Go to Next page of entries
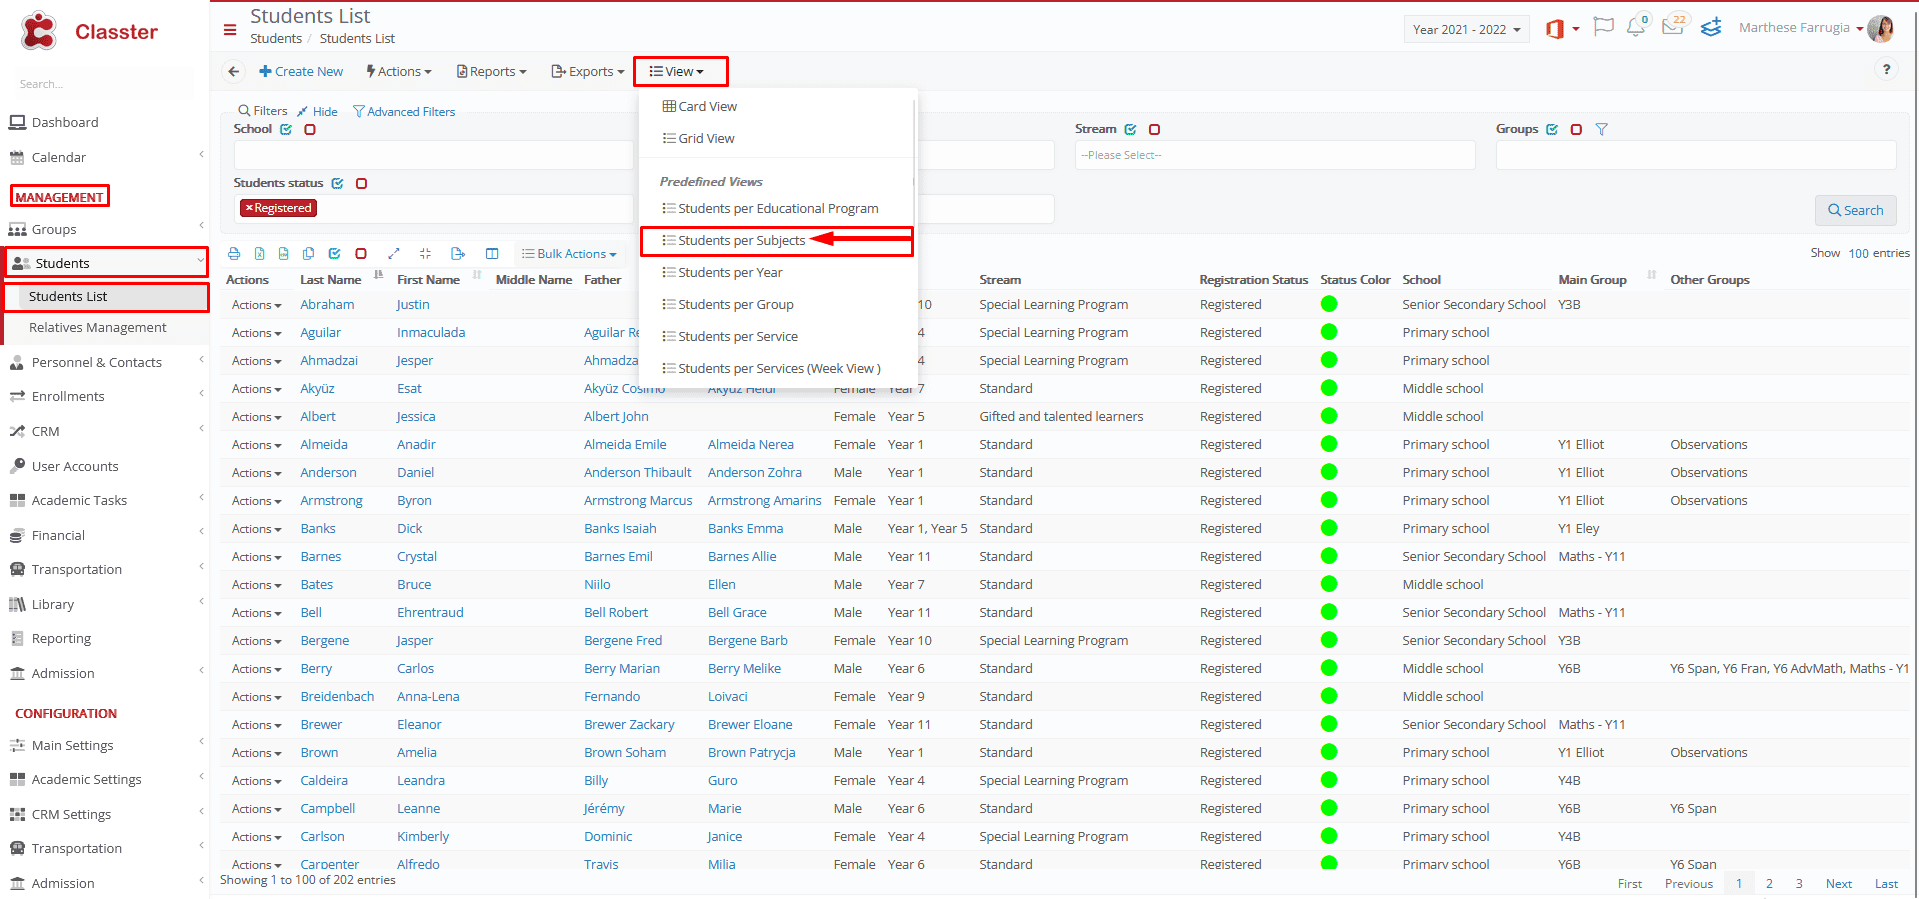The height and width of the screenshot is (899, 1919). (1838, 884)
